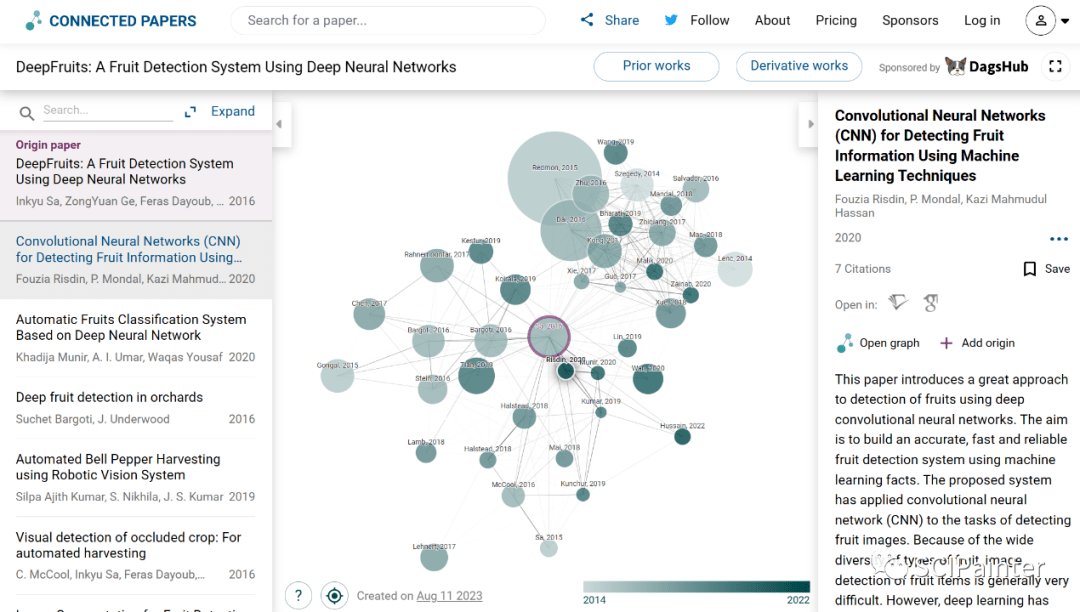Screen dimensions: 1080x612
Task: Select Convolutional Neural Networks (CNN) list entry
Action: click(x=136, y=260)
